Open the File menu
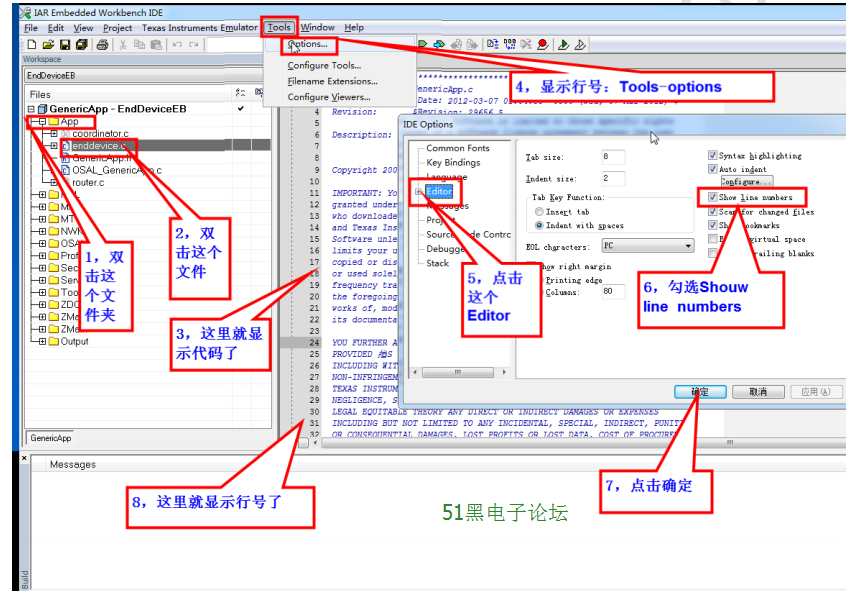The image size is (851, 591). (x=31, y=28)
